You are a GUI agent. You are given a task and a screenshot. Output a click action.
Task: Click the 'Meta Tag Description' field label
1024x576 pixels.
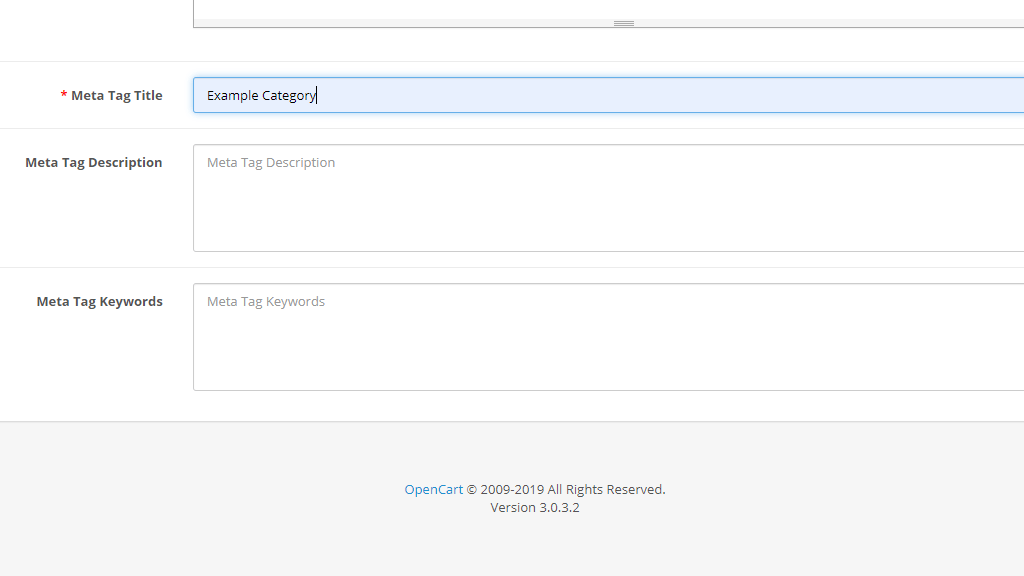[93, 162]
